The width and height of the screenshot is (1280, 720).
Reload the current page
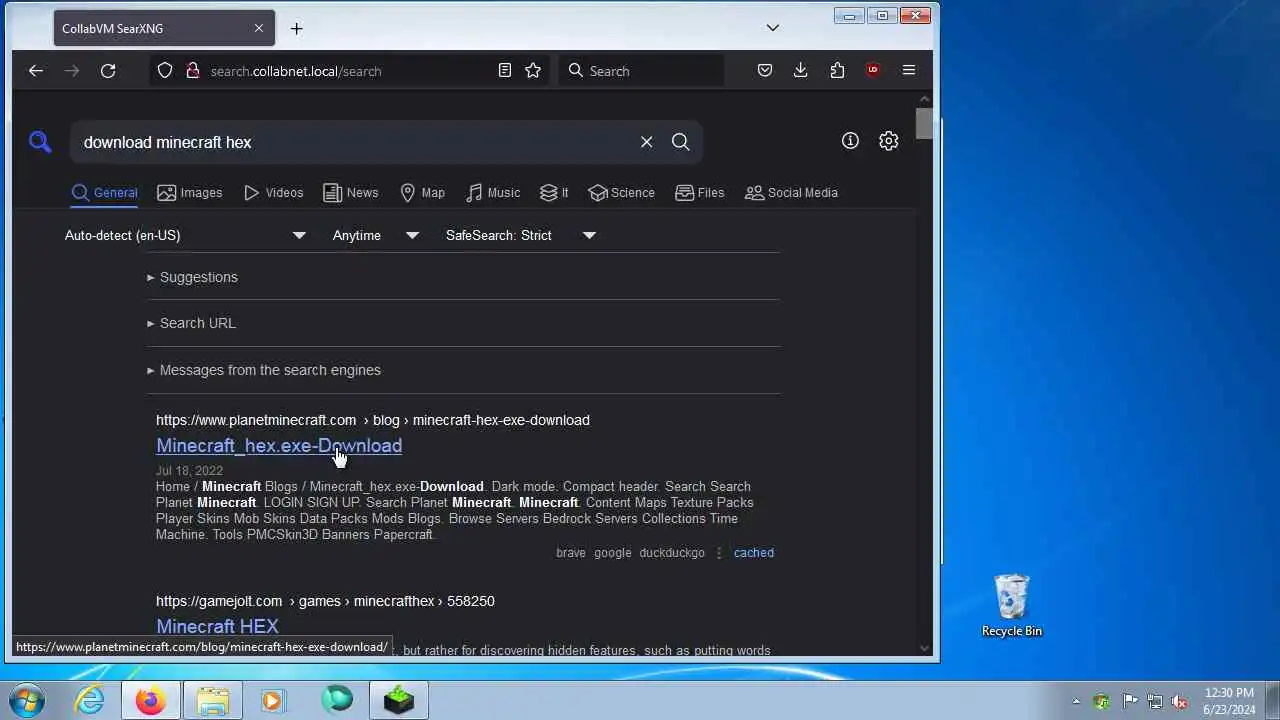(108, 71)
